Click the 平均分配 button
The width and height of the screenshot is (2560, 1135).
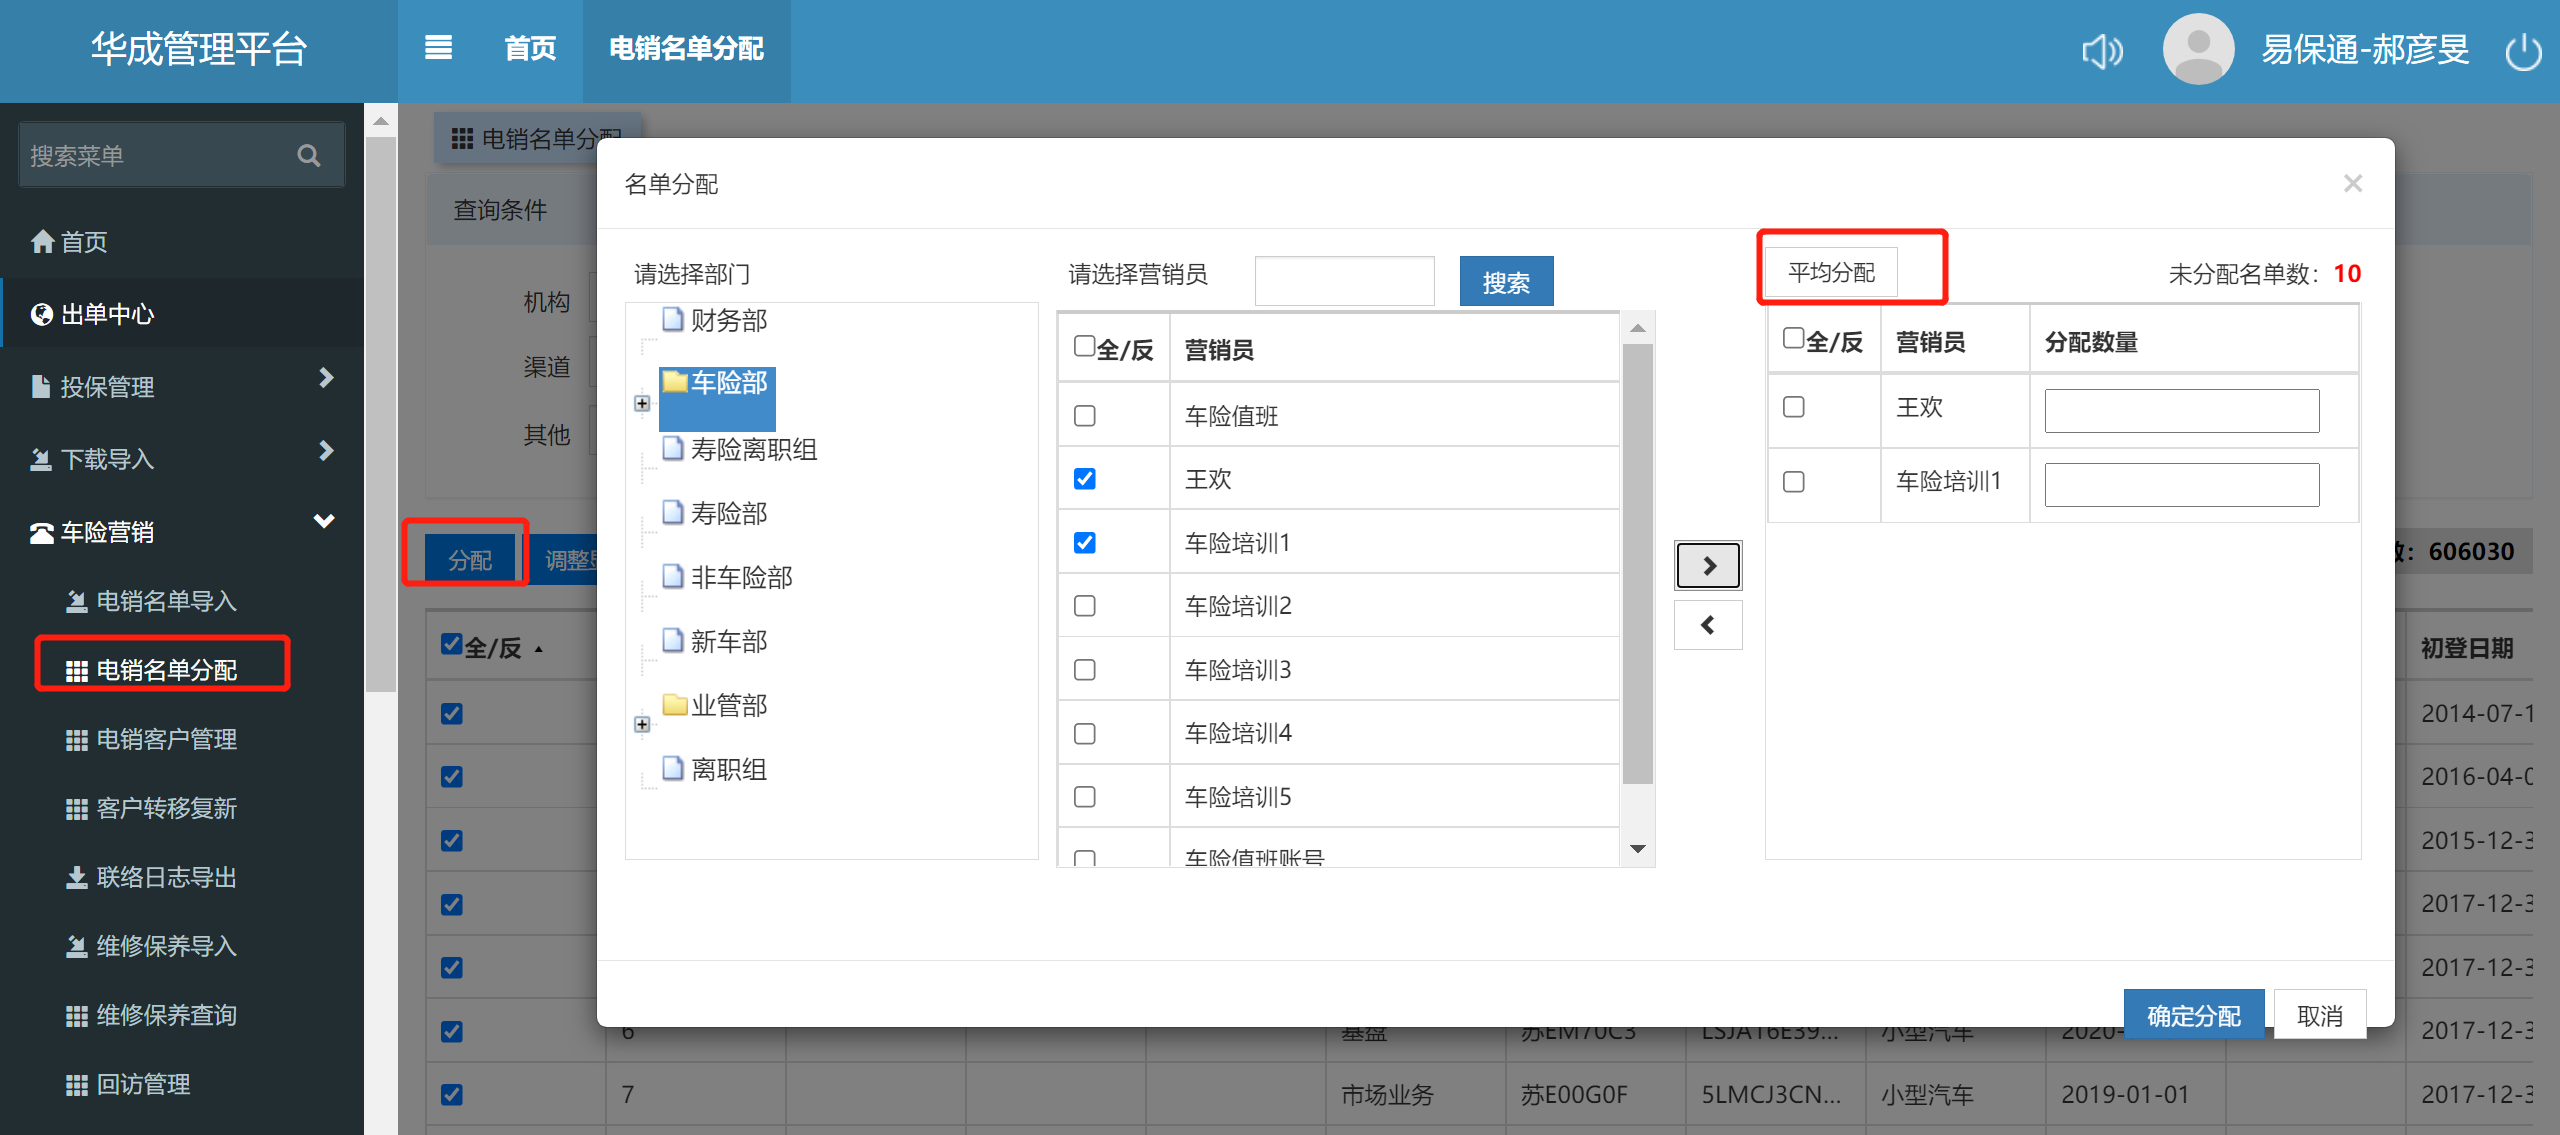[1831, 273]
